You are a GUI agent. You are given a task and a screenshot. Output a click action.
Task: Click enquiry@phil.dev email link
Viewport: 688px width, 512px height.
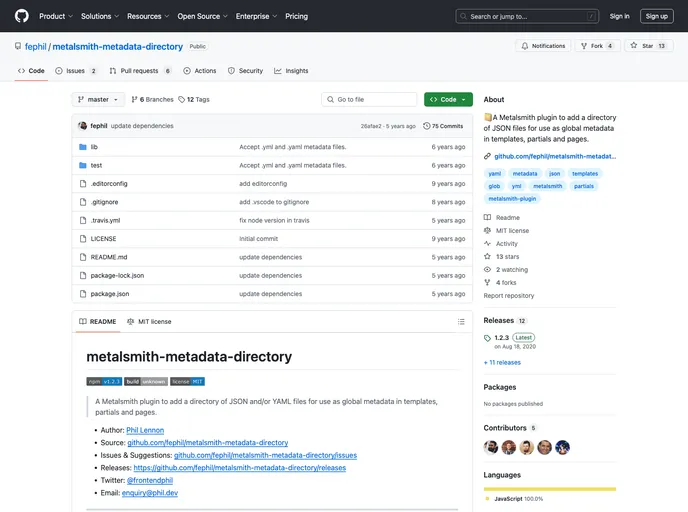pyautogui.click(x=150, y=493)
